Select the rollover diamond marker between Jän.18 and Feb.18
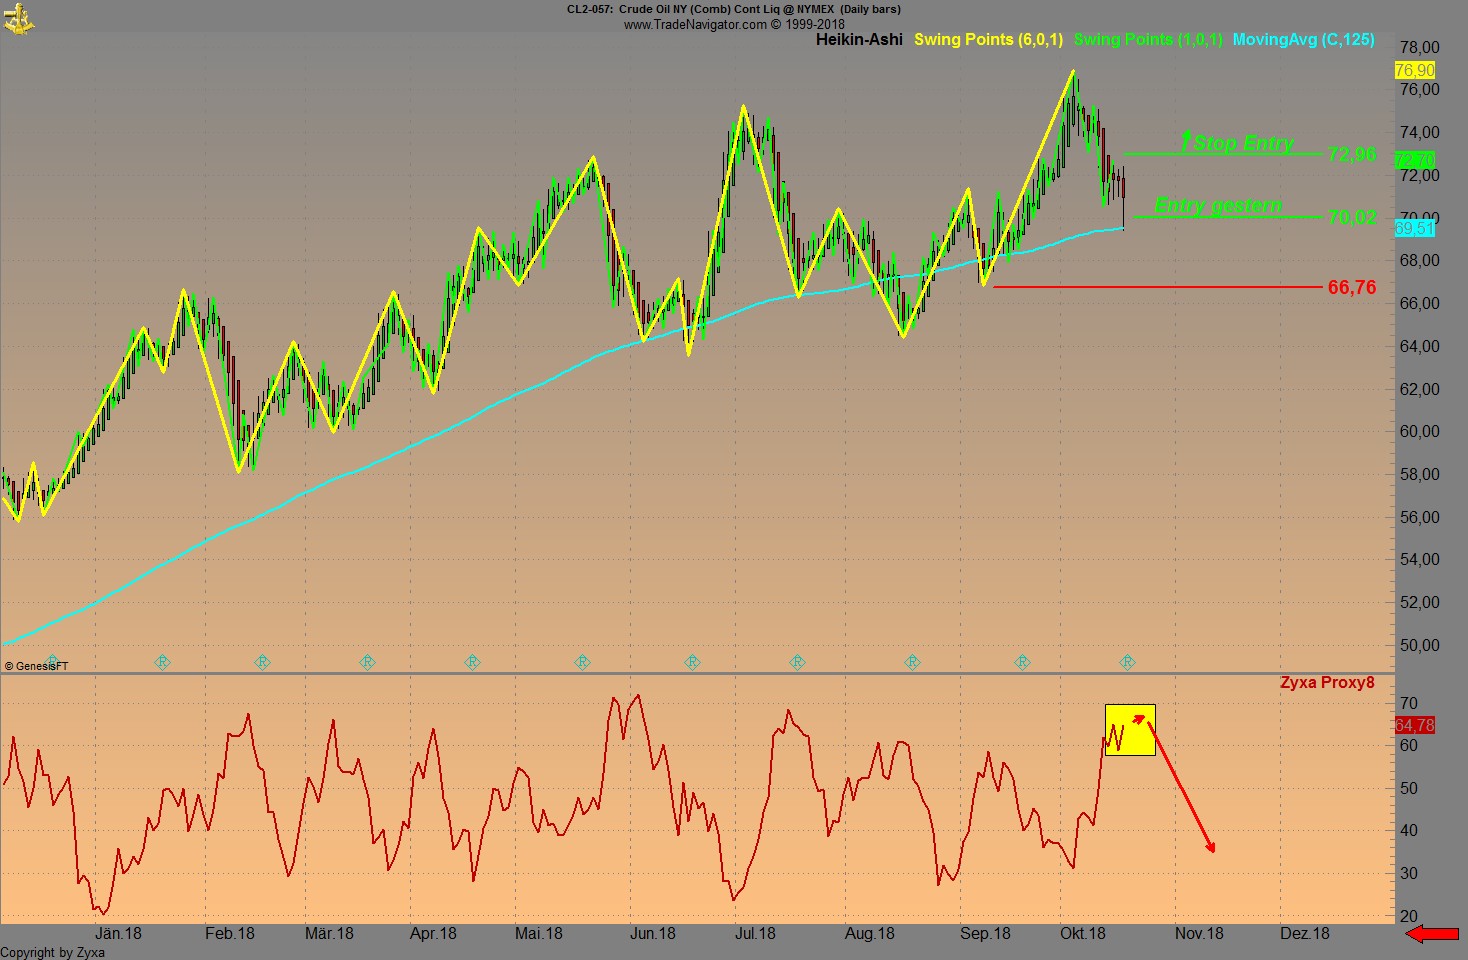This screenshot has height=960, width=1468. pyautogui.click(x=162, y=662)
